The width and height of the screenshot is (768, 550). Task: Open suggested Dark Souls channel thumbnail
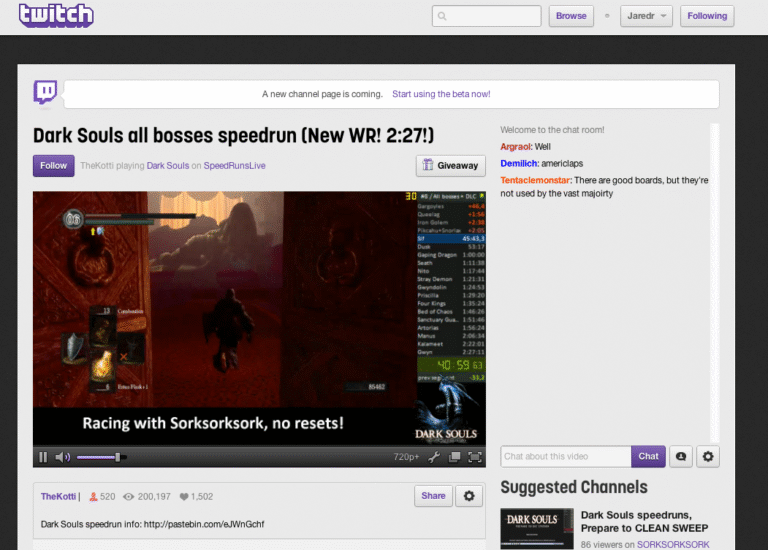tap(537, 528)
